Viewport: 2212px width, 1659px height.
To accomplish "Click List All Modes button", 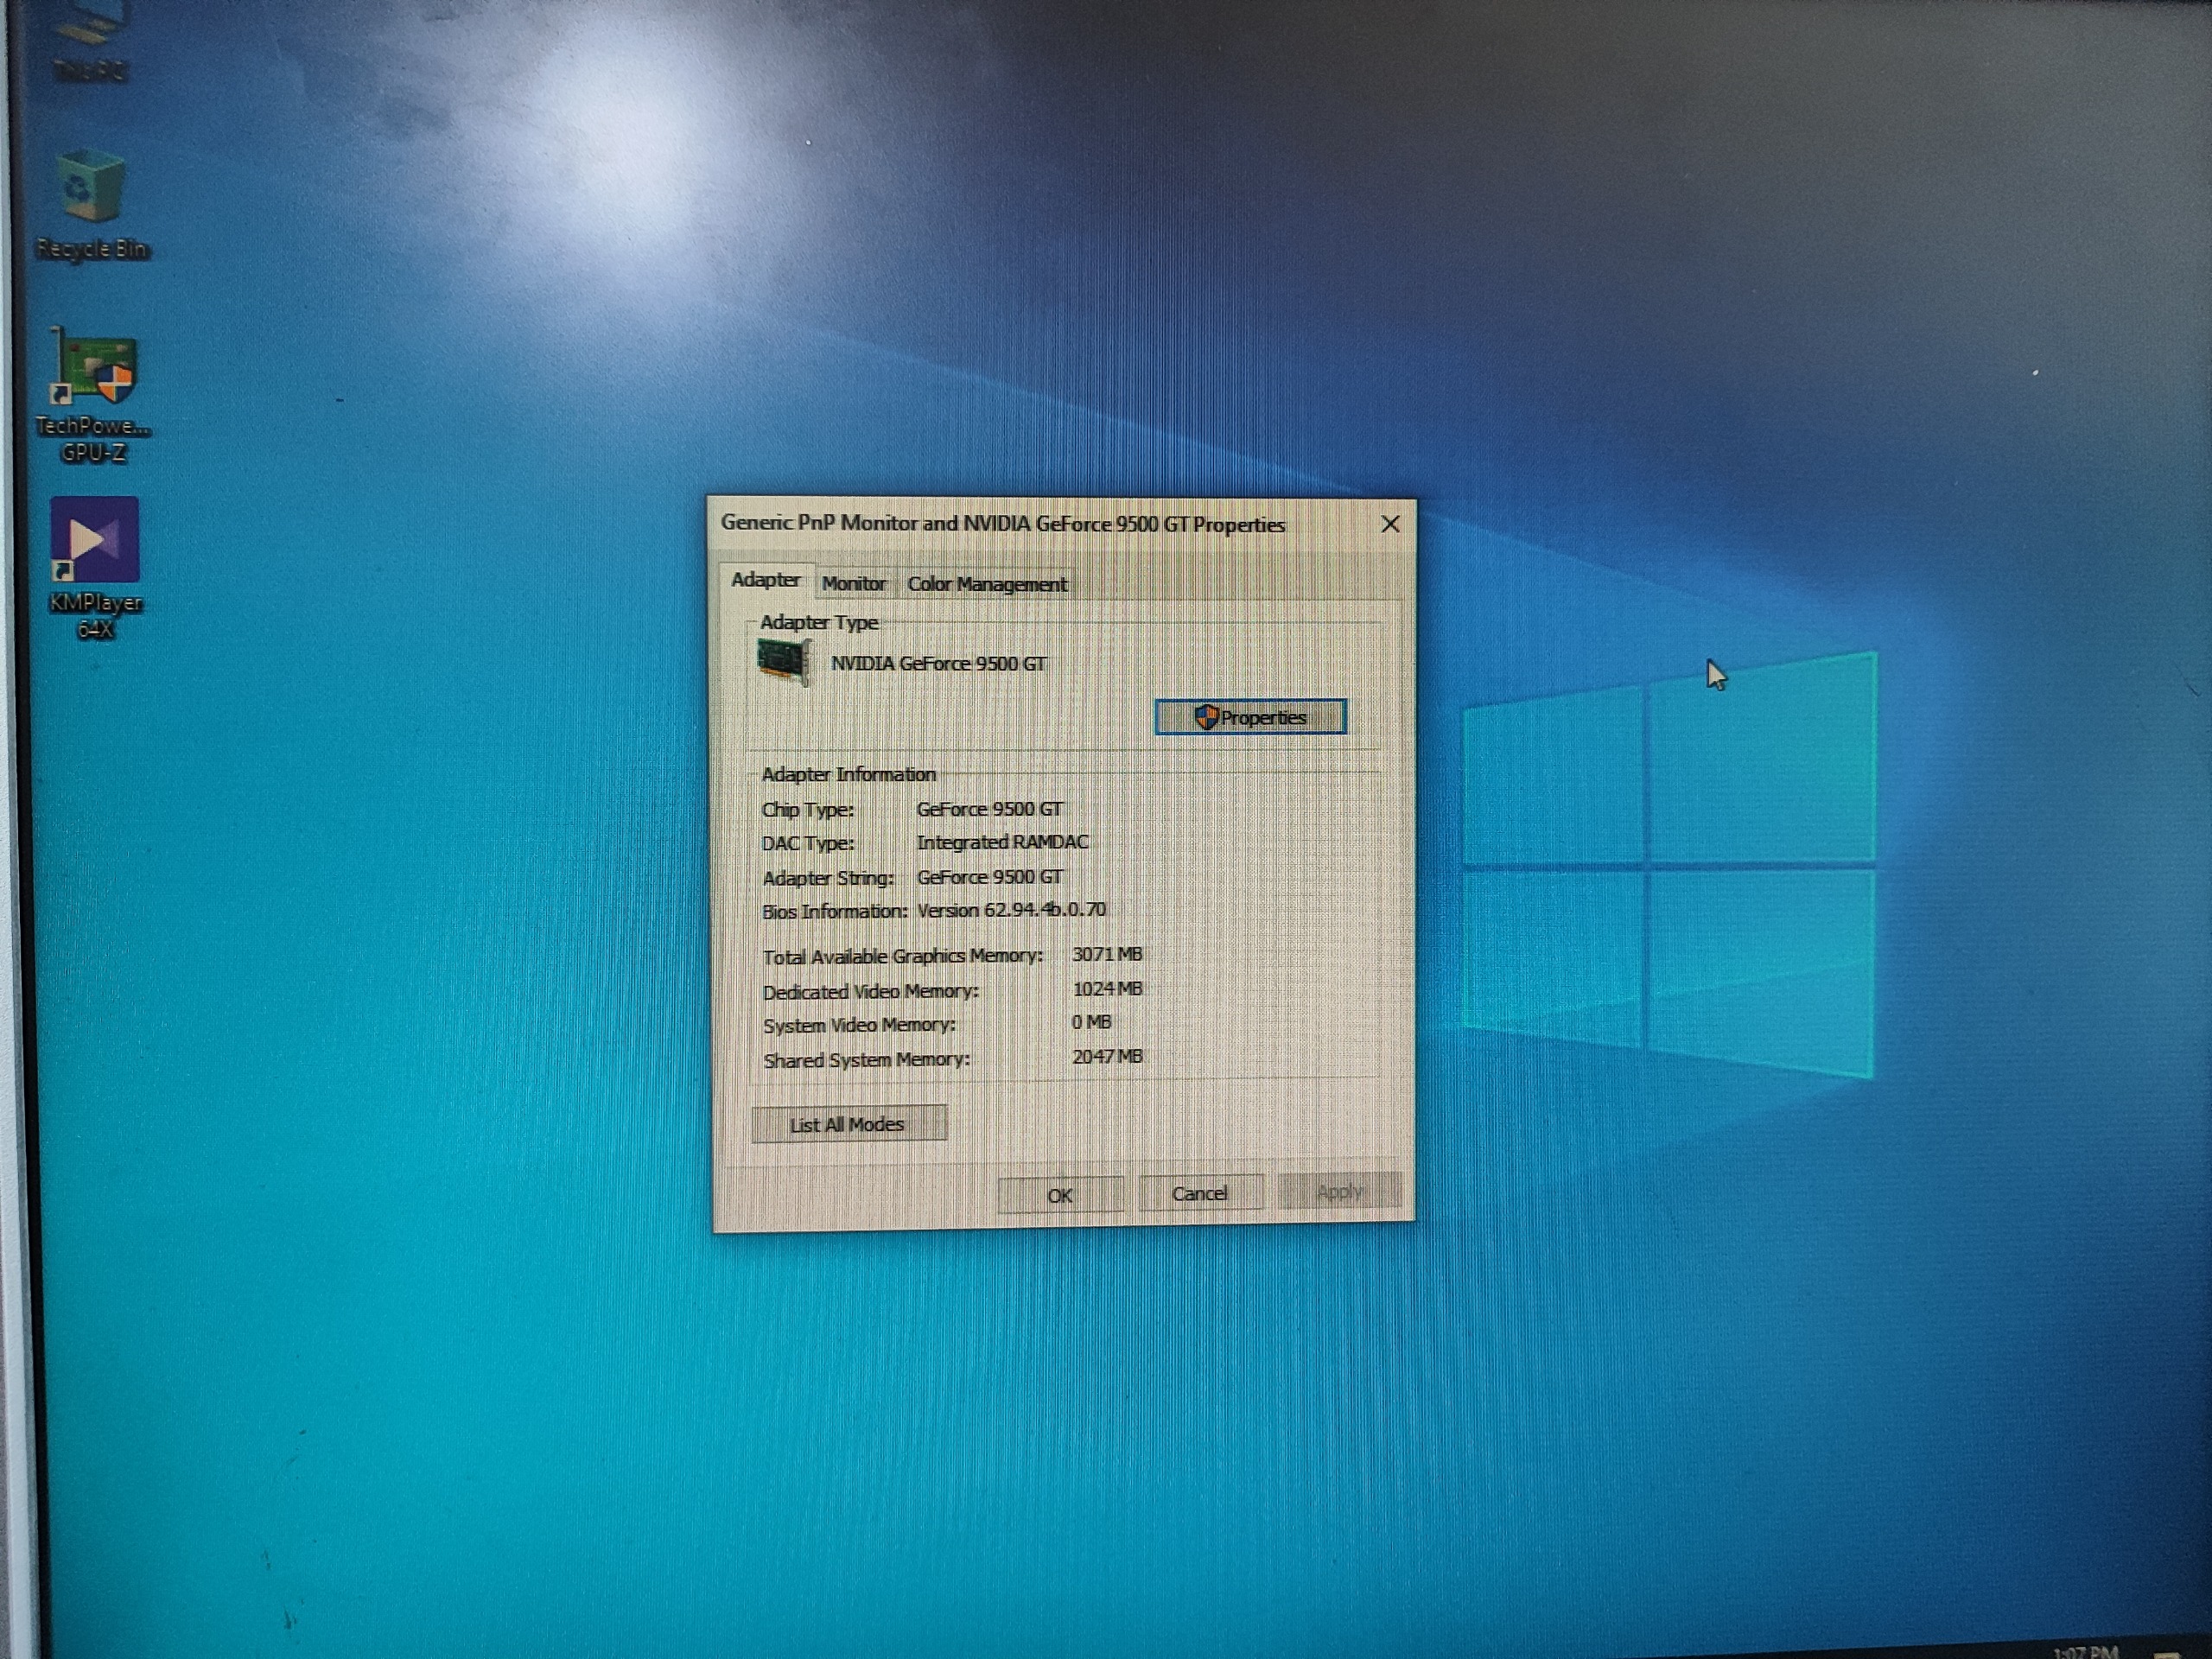I will (848, 1124).
